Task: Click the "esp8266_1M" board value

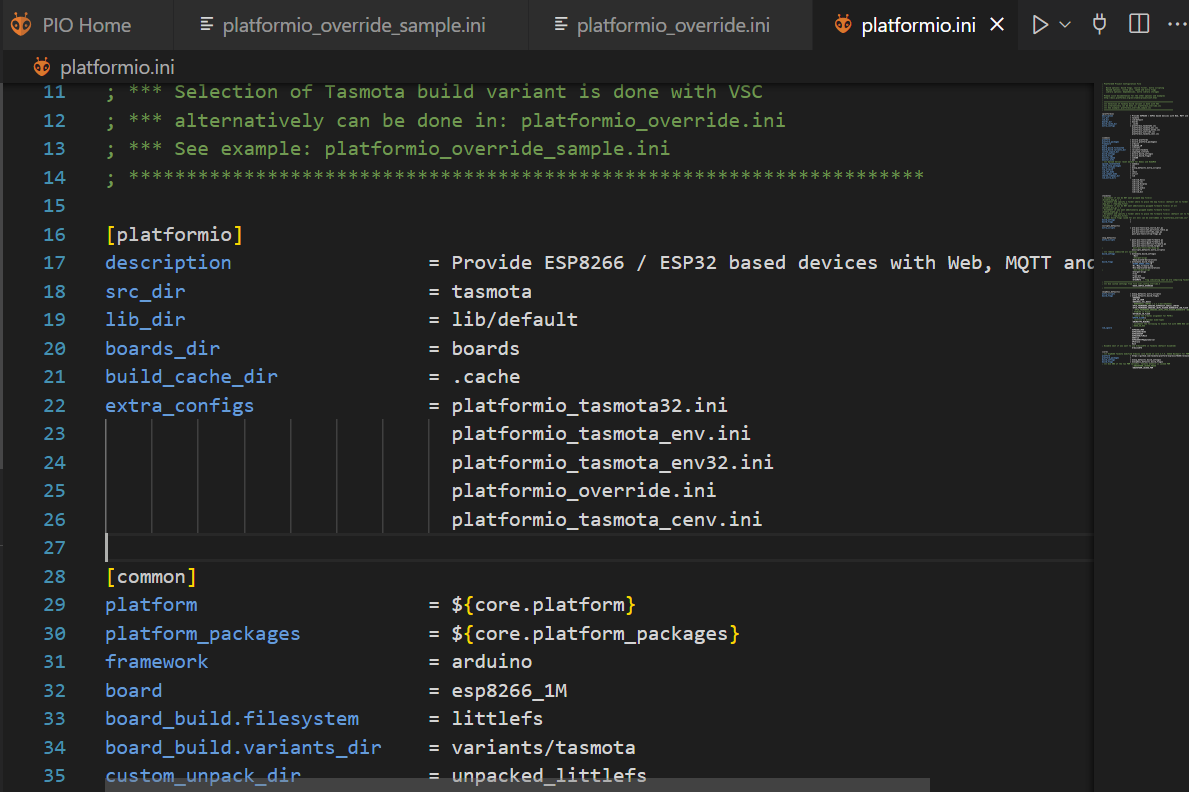Action: [510, 690]
